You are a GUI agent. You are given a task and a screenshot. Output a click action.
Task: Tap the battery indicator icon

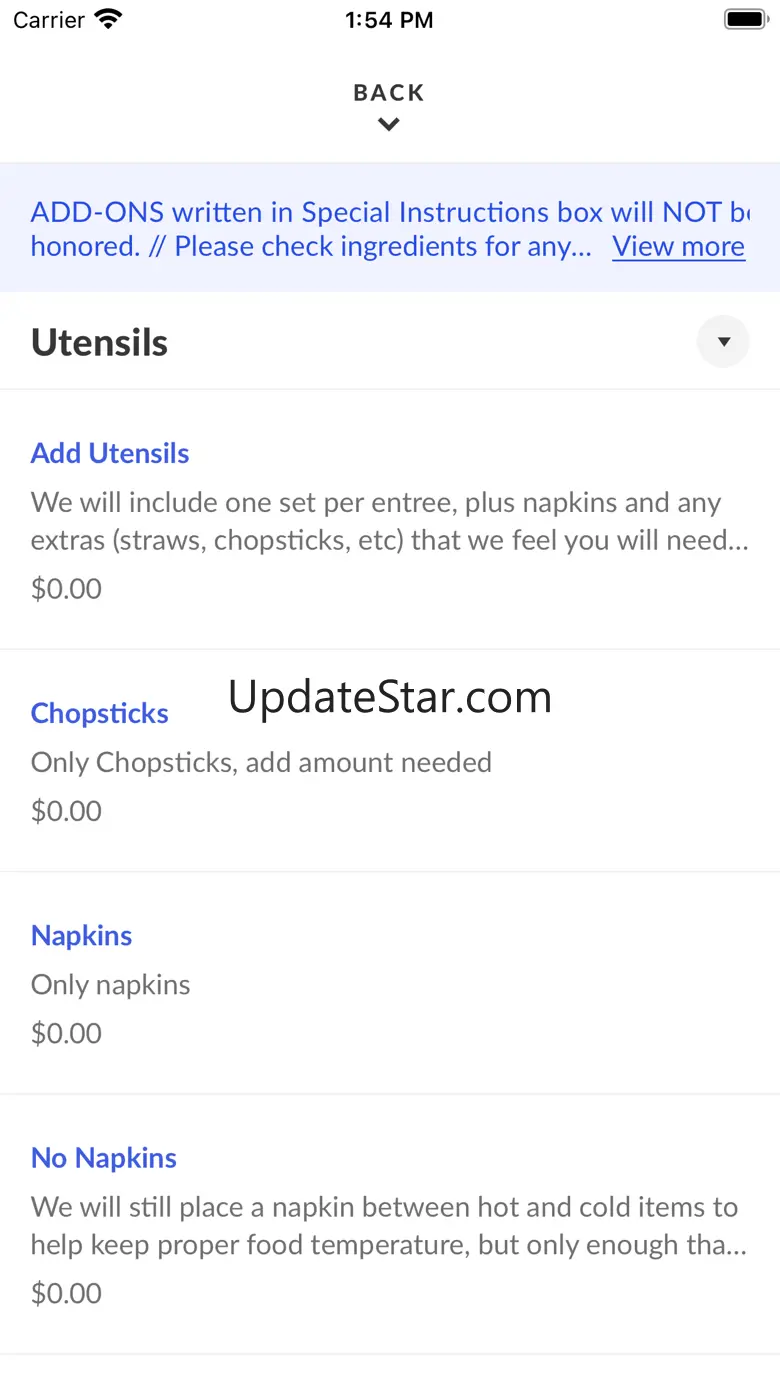745,19
